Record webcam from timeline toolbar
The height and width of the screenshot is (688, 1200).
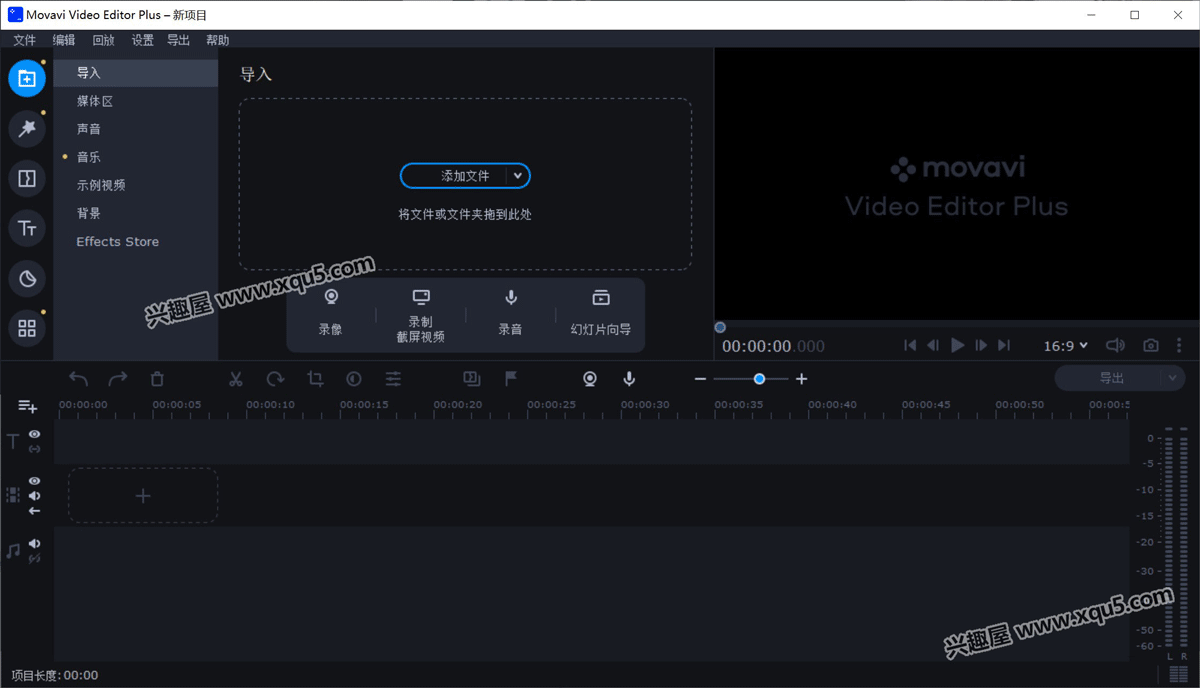point(590,379)
